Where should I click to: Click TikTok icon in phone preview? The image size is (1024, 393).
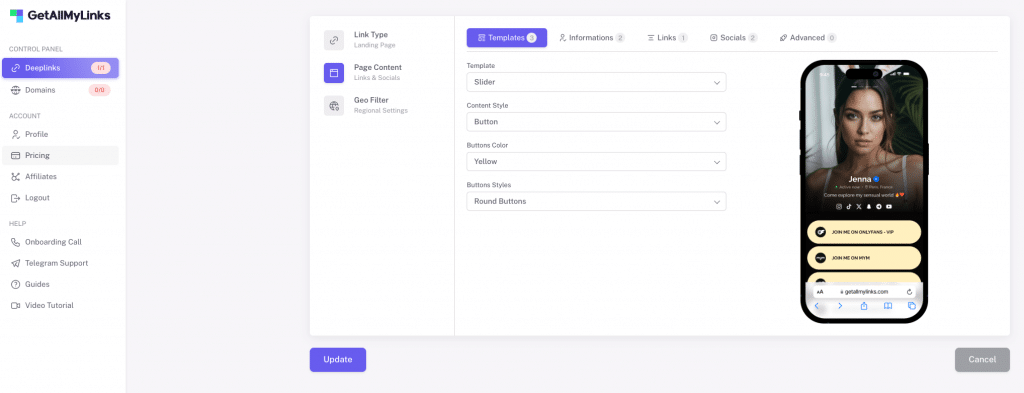849,206
